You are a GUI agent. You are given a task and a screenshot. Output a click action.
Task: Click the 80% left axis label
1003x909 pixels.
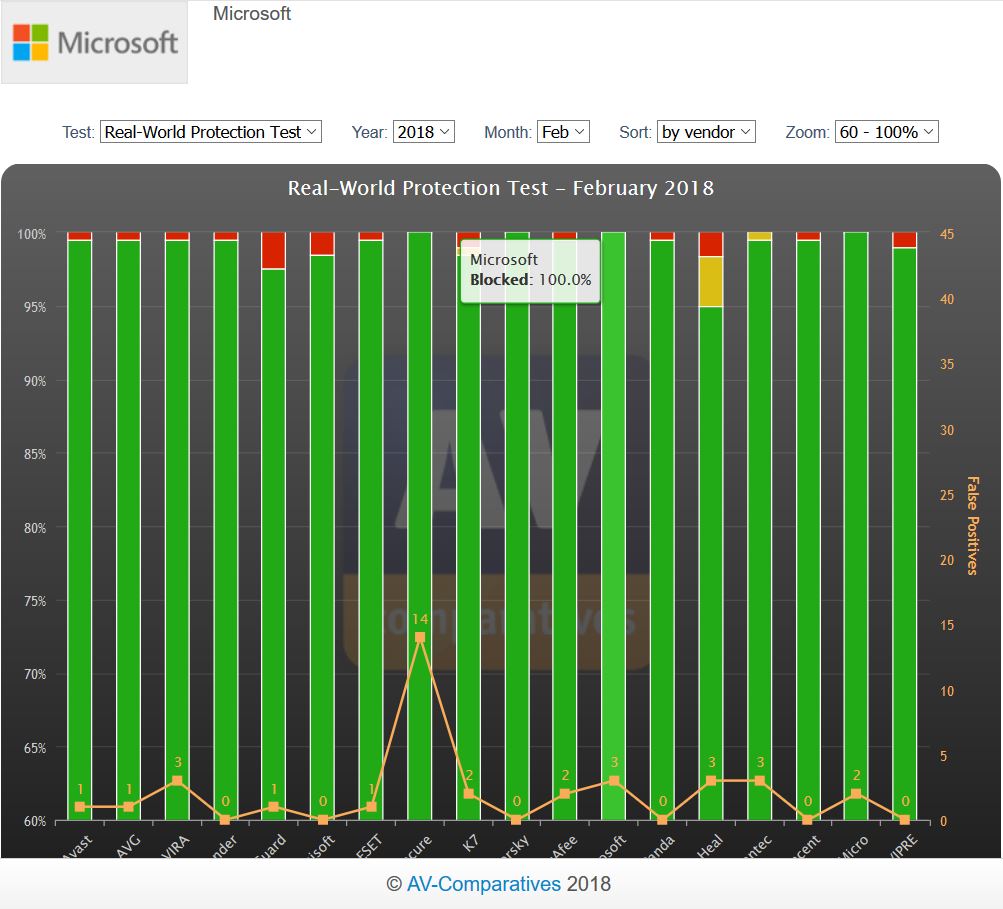tap(35, 528)
